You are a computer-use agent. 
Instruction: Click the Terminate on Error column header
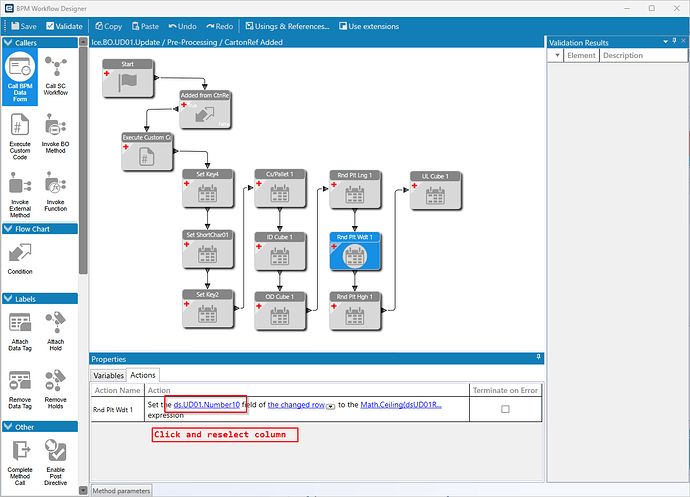(505, 390)
